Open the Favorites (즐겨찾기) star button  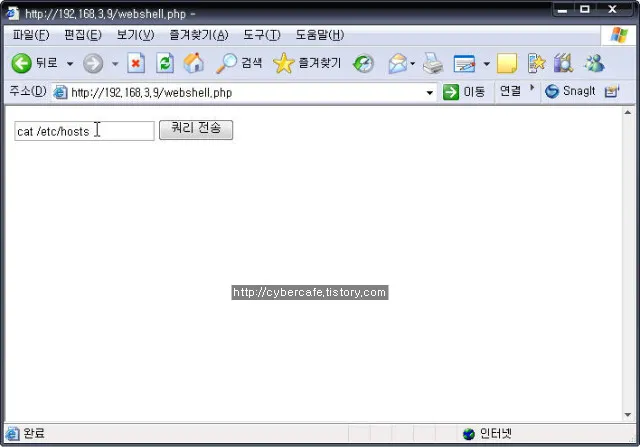pyautogui.click(x=307, y=63)
